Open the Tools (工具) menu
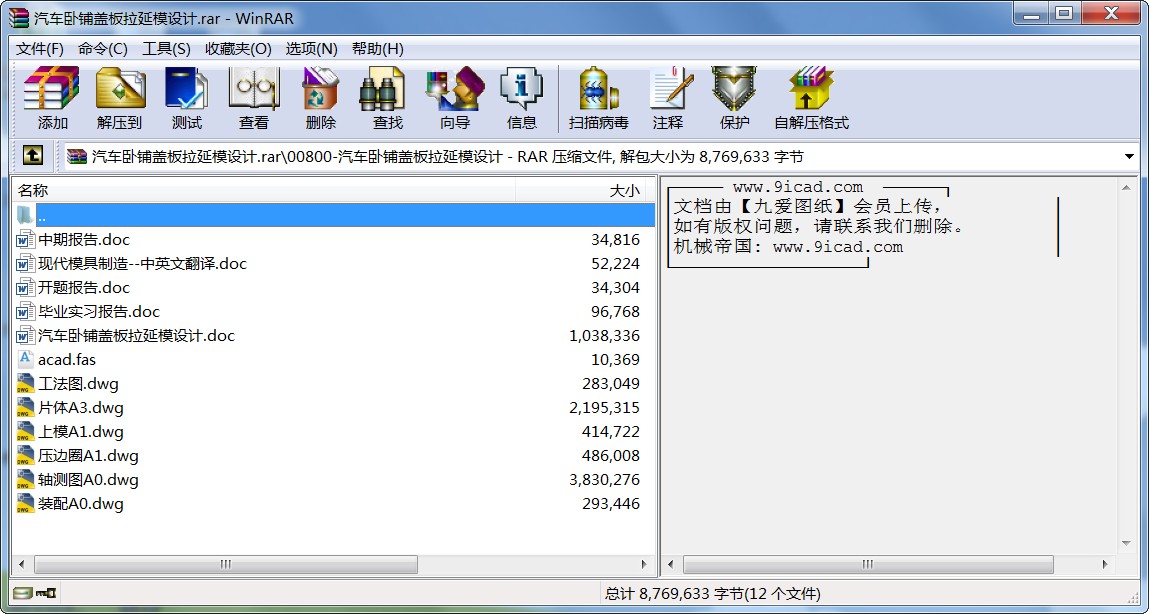 point(166,49)
